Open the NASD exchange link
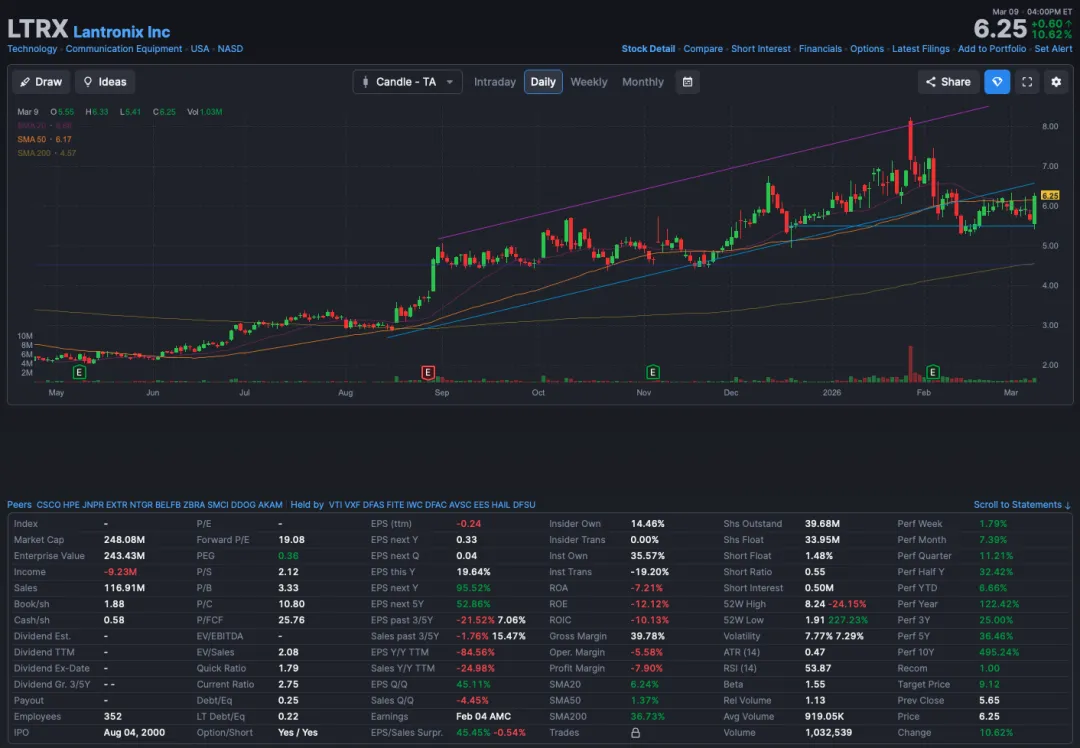Image resolution: width=1080 pixels, height=748 pixels. point(230,49)
